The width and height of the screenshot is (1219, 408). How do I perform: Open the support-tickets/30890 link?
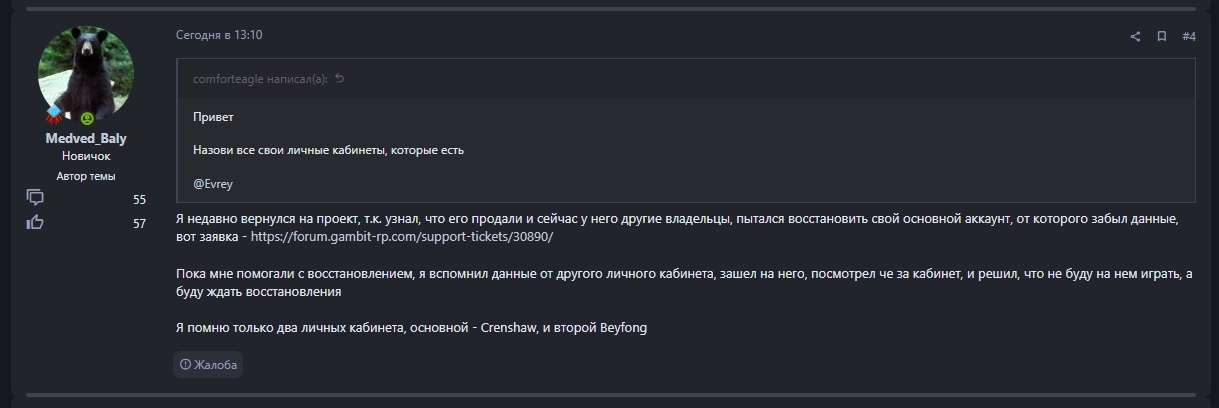click(401, 237)
